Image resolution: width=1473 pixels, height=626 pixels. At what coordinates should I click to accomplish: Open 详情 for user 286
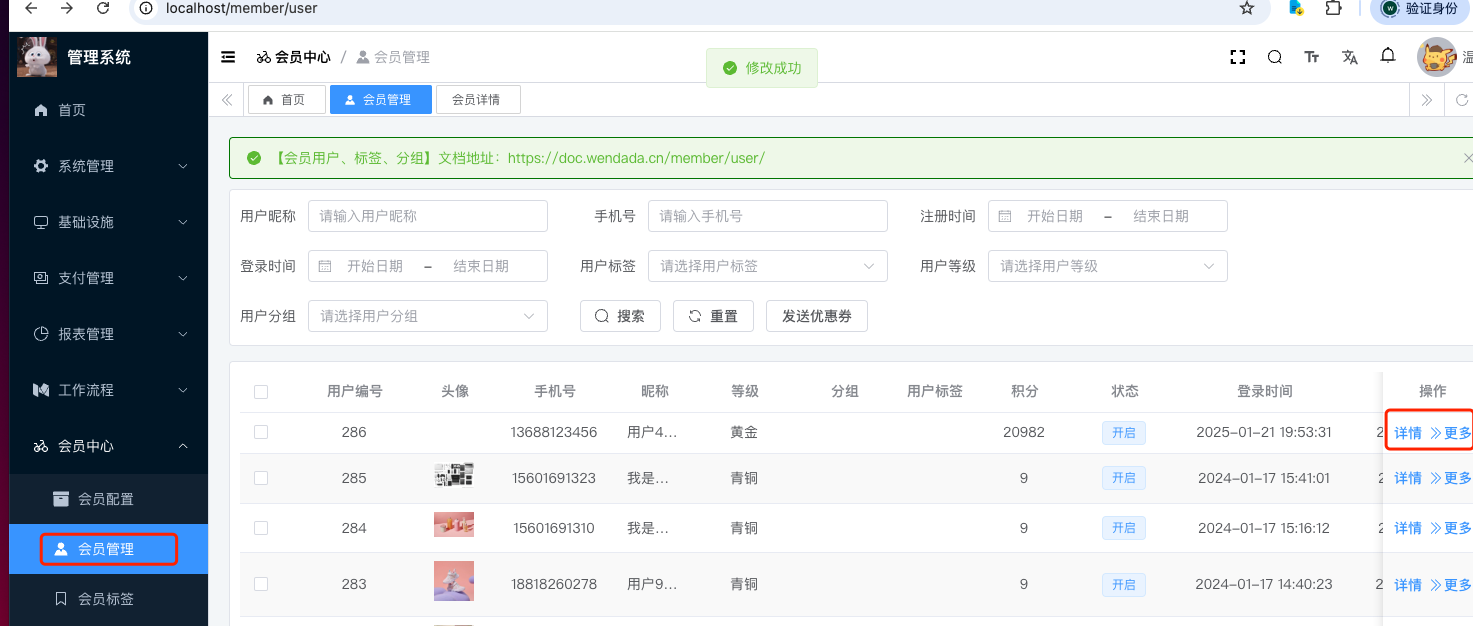1408,433
